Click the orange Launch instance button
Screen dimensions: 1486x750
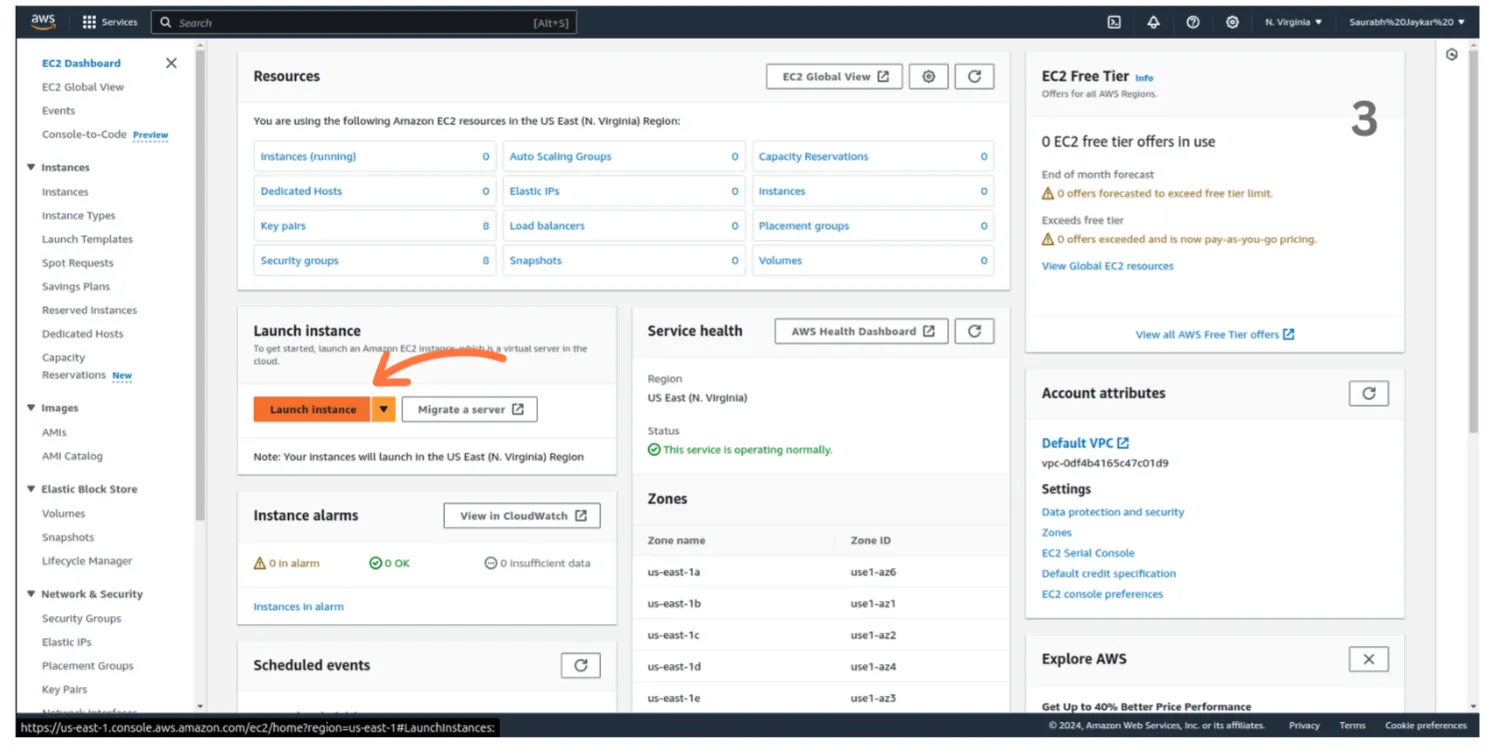(x=312, y=409)
